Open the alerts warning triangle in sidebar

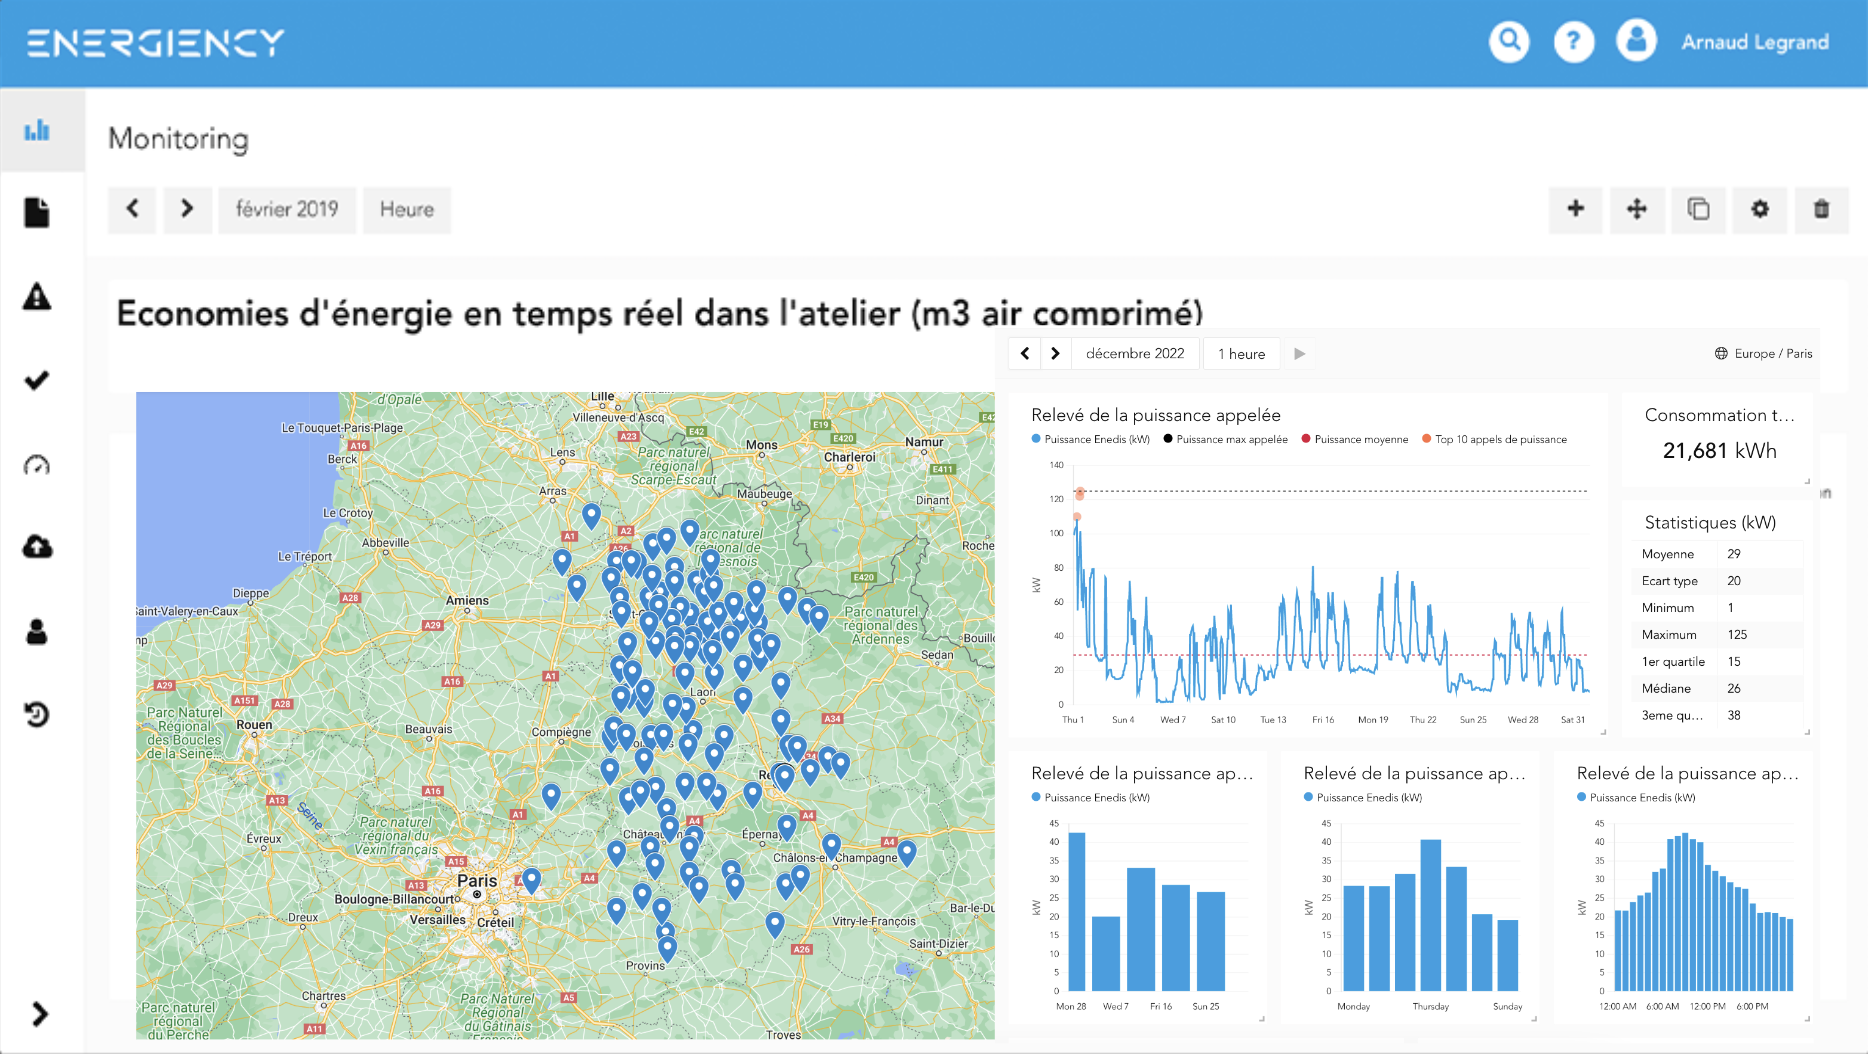[37, 297]
